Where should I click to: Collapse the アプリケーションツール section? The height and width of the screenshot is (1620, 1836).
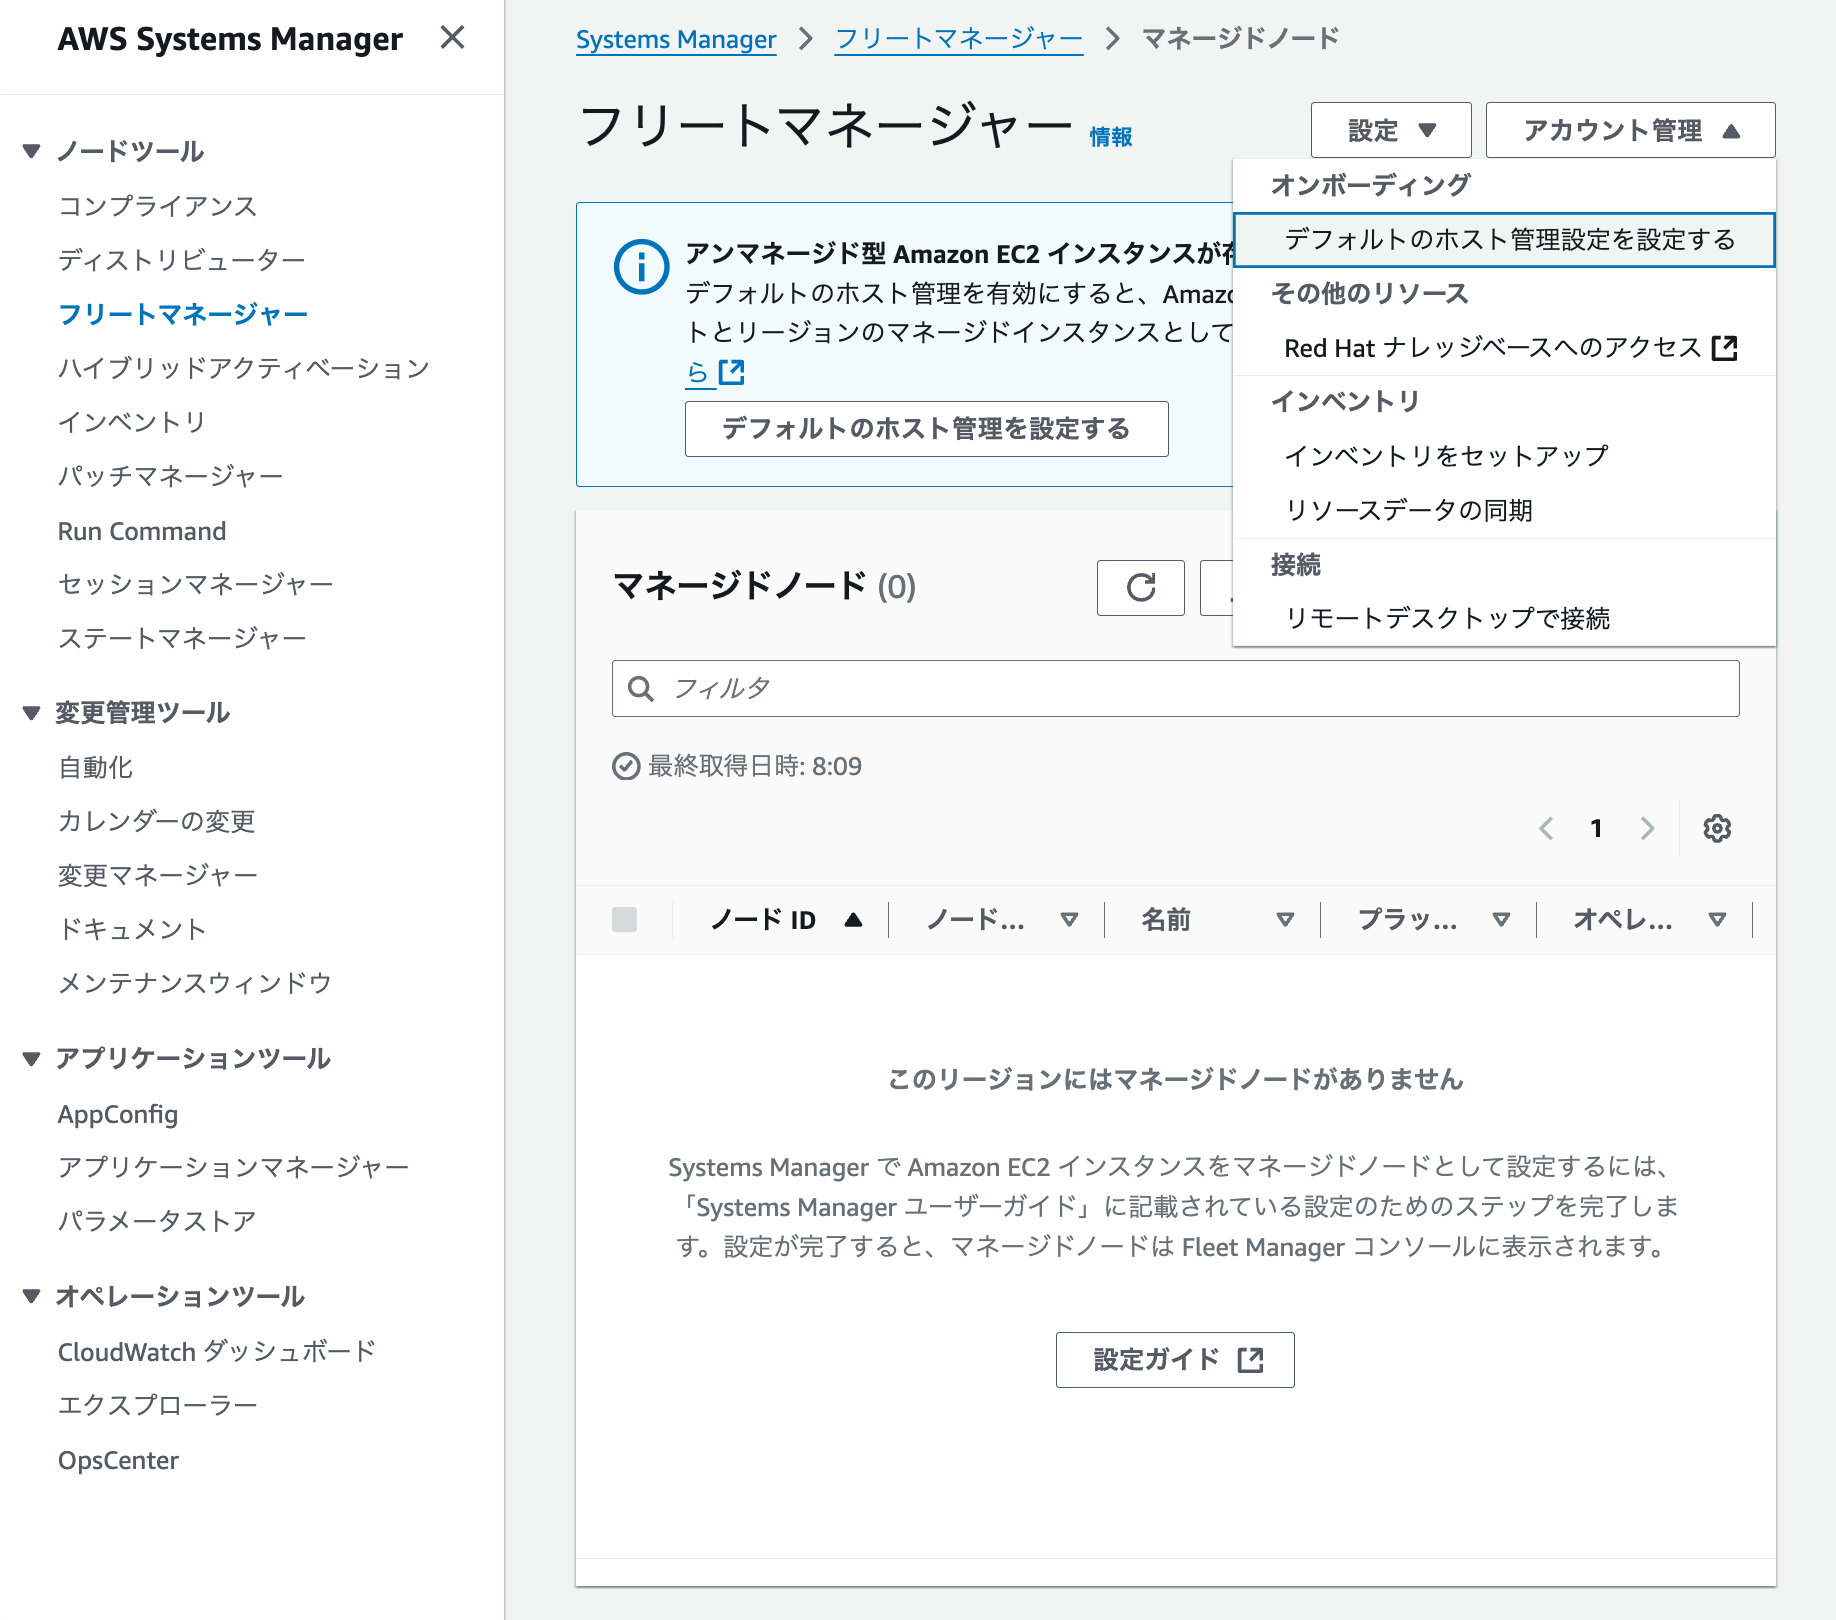pos(32,1058)
